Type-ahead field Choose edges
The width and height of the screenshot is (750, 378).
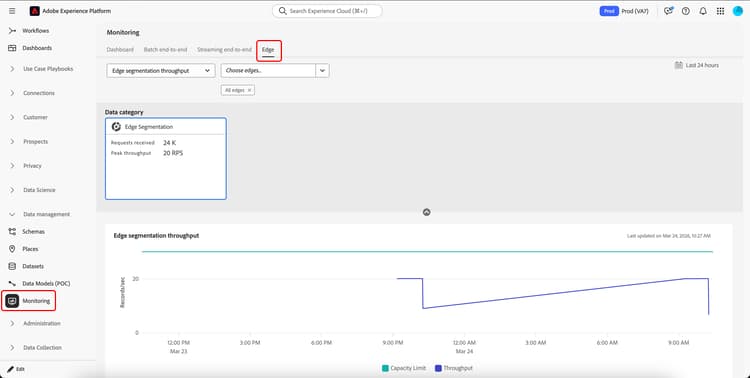tap(268, 70)
